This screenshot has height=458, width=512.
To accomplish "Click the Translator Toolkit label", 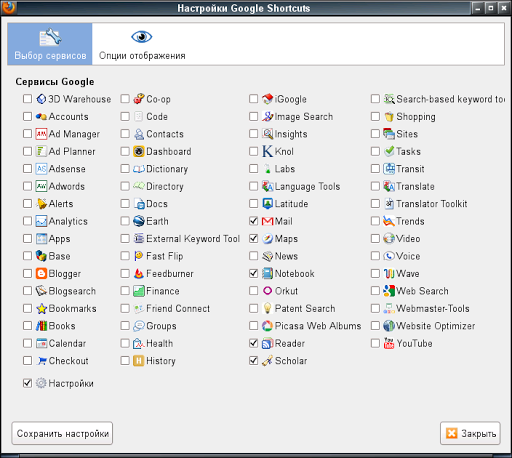I will coord(431,204).
